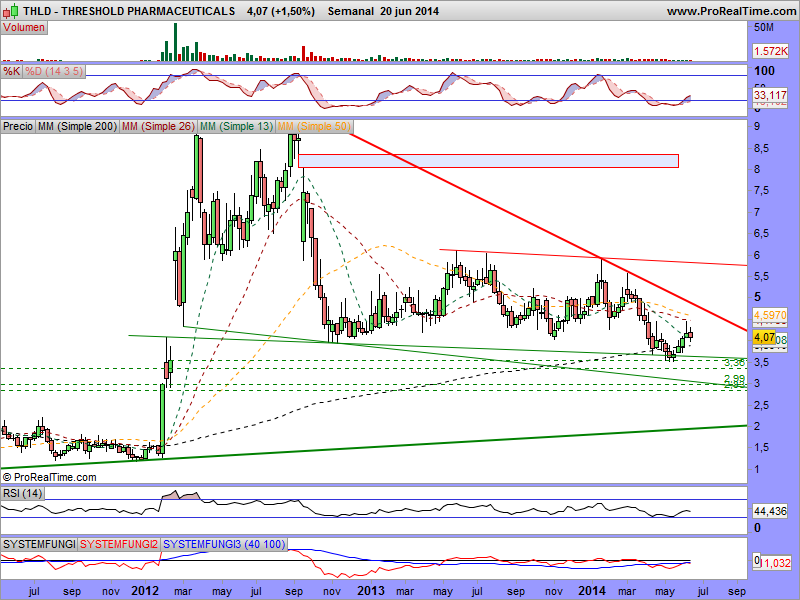Select the MM (Simple 26) label
This screenshot has width=800, height=600.
158,126
